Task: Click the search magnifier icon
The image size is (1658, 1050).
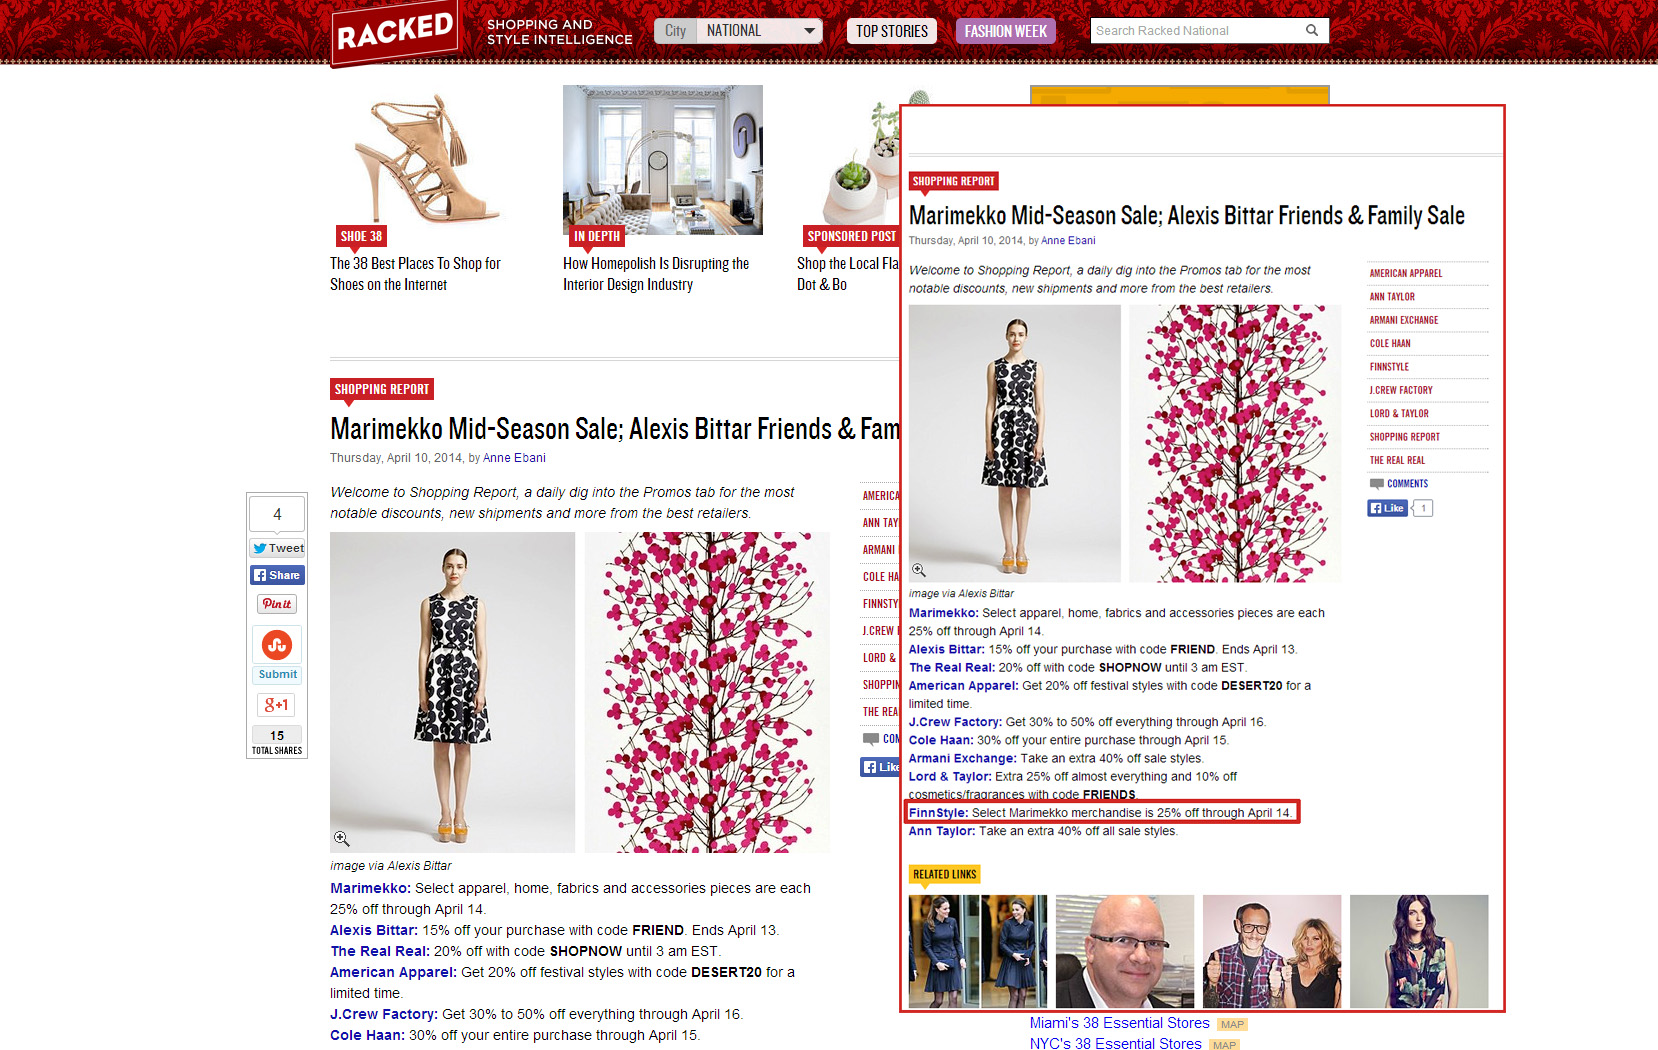Action: 1311,30
